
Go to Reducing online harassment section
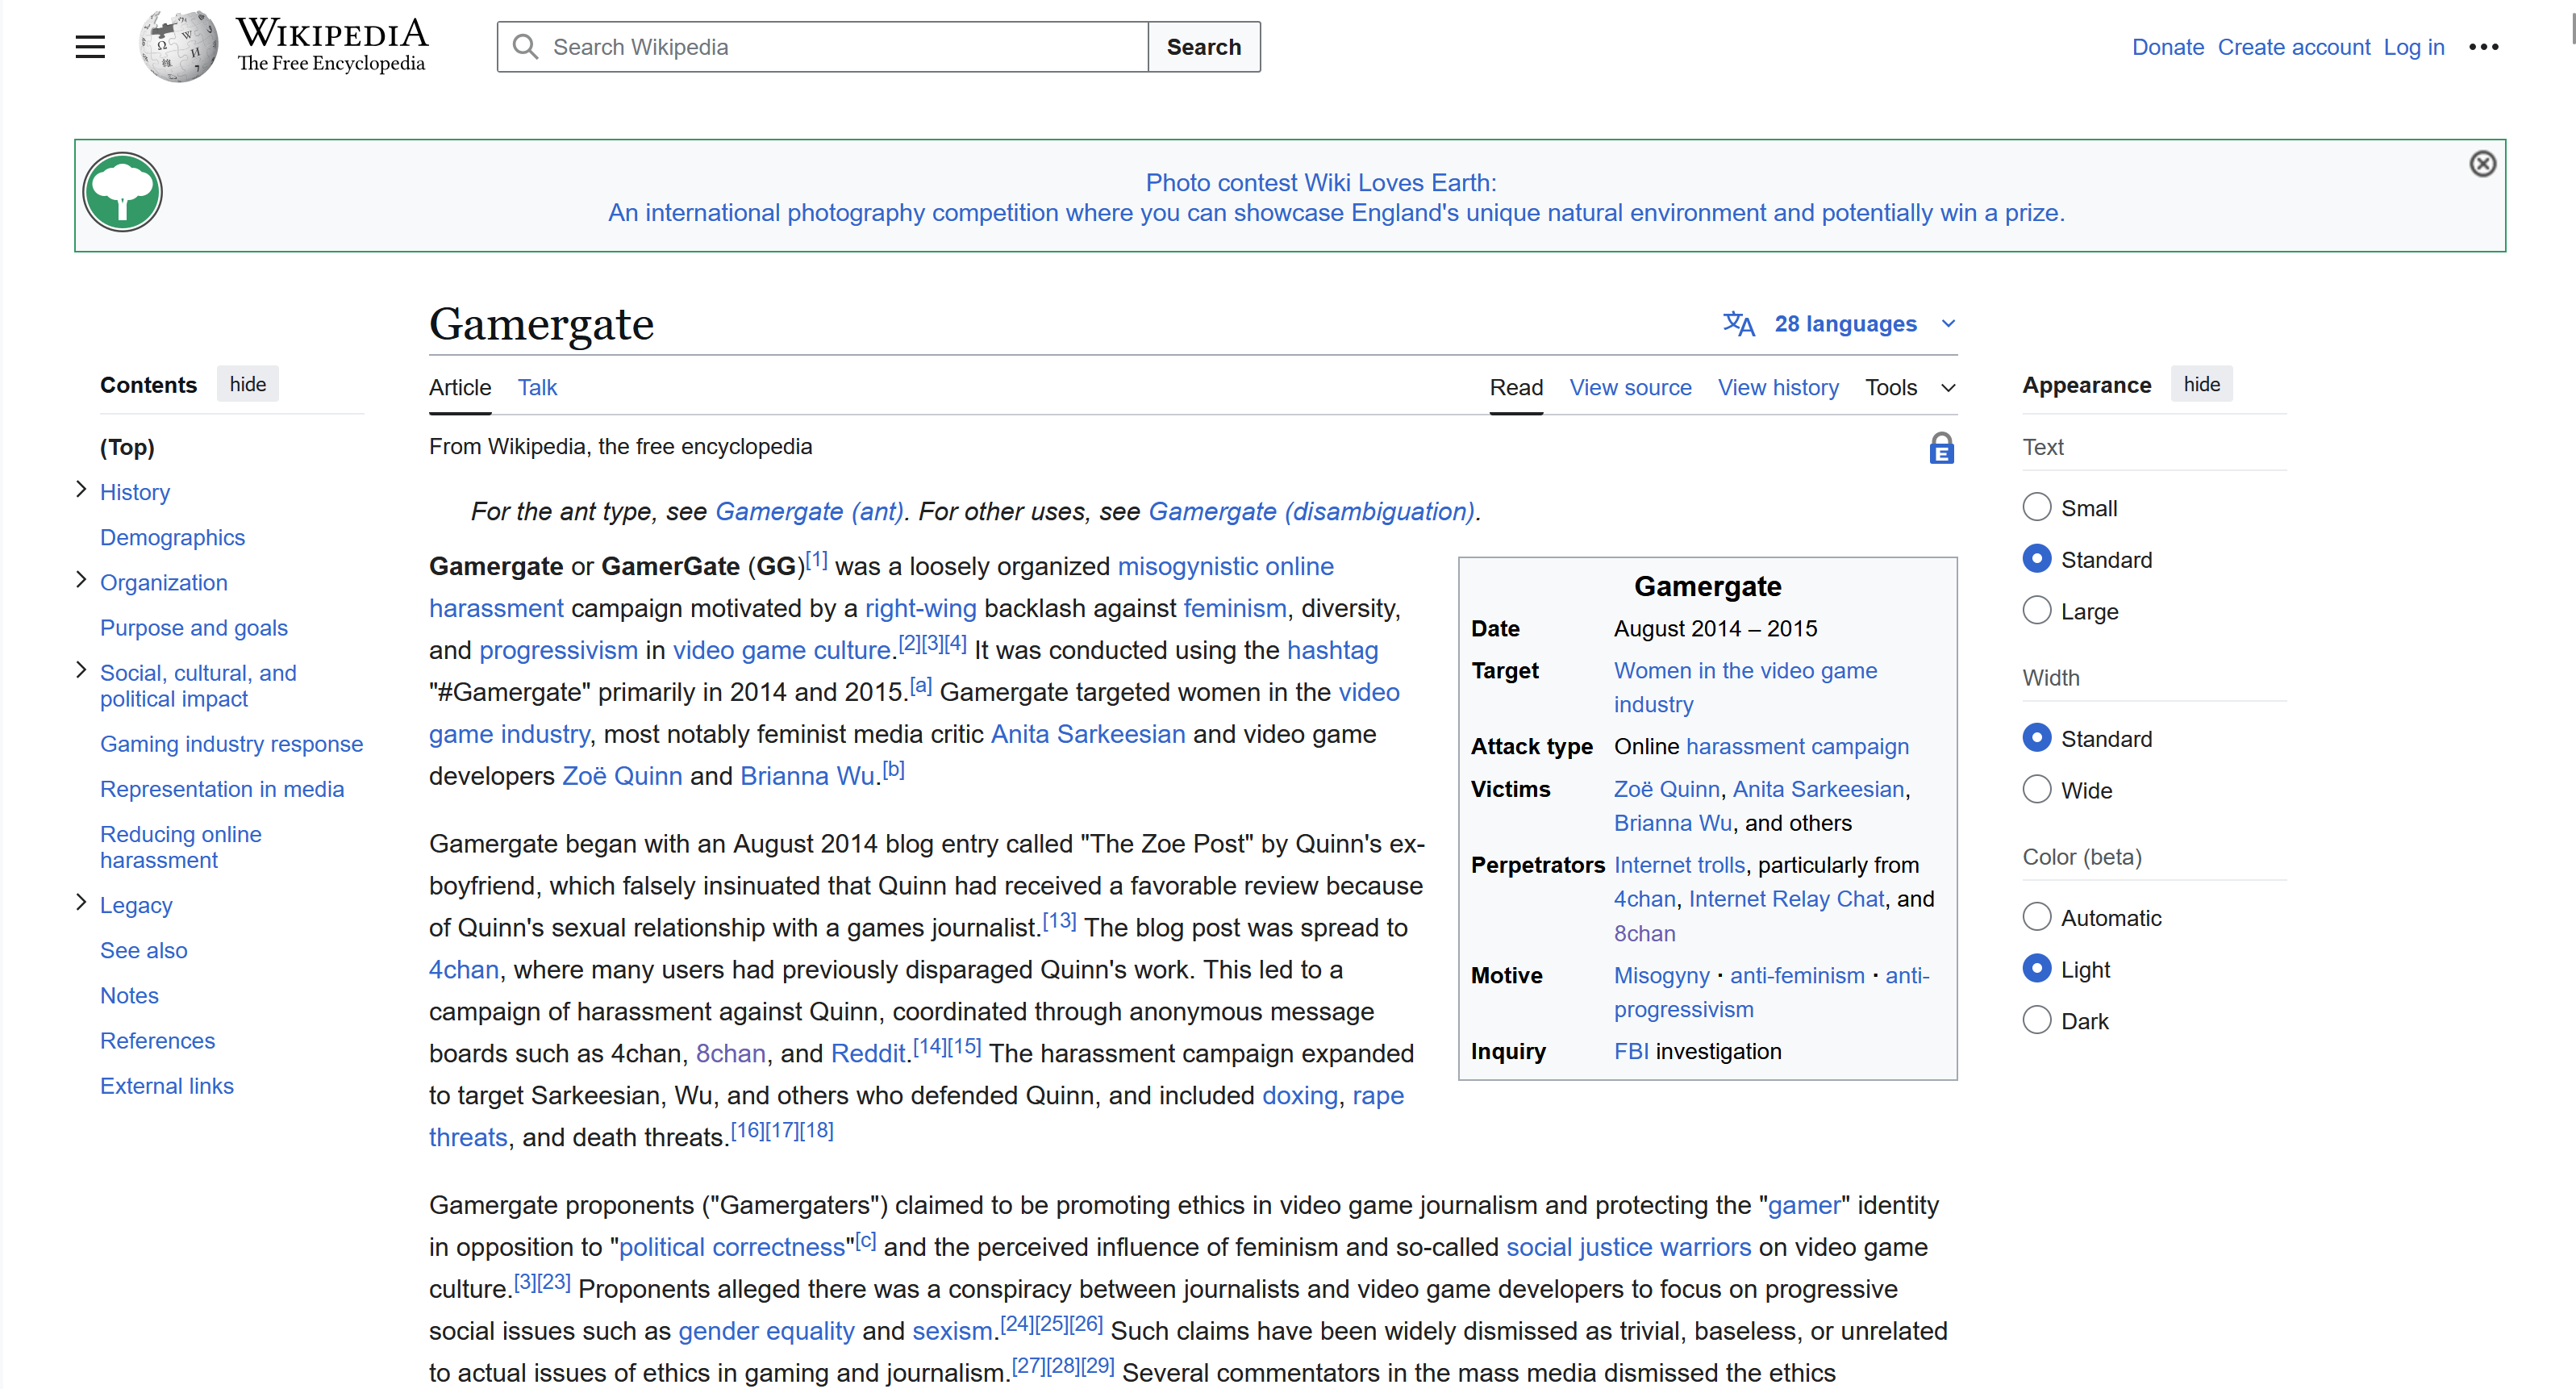click(180, 847)
